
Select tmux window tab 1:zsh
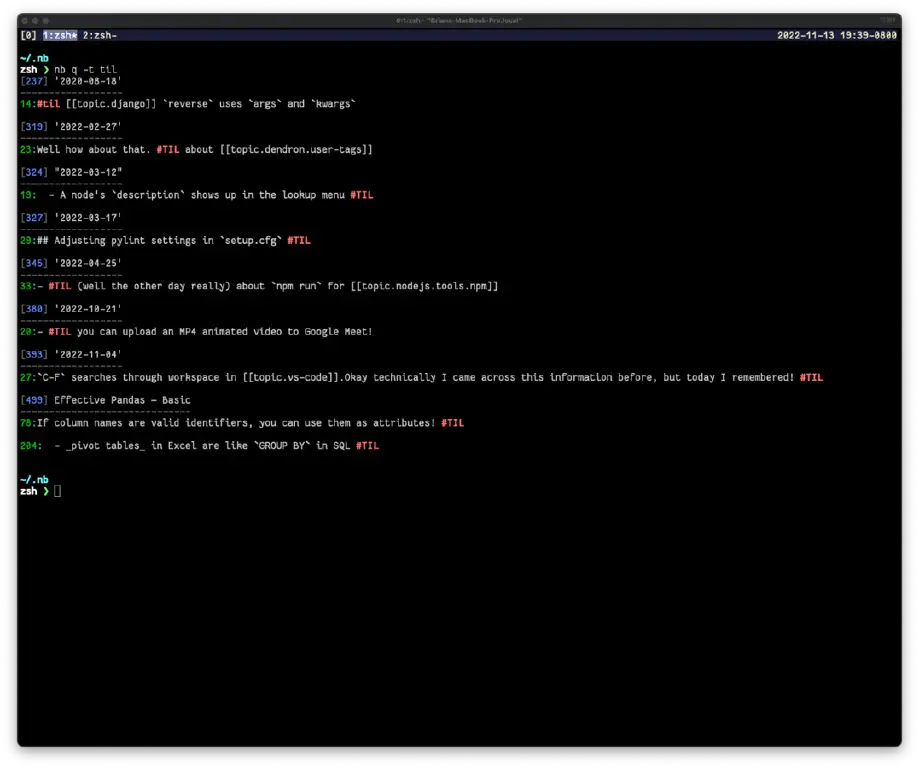(60, 35)
